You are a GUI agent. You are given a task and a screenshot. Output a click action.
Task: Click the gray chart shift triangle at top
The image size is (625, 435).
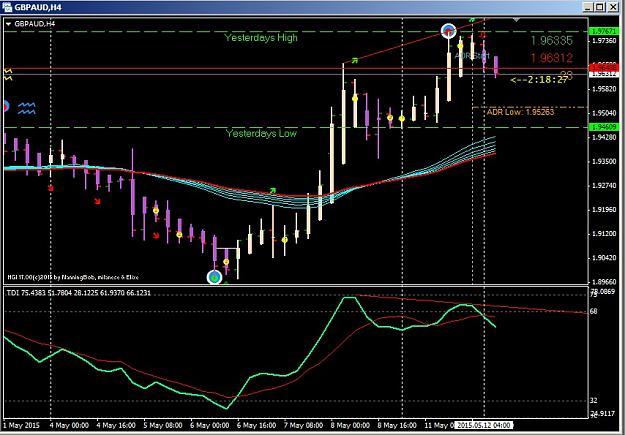tap(516, 20)
